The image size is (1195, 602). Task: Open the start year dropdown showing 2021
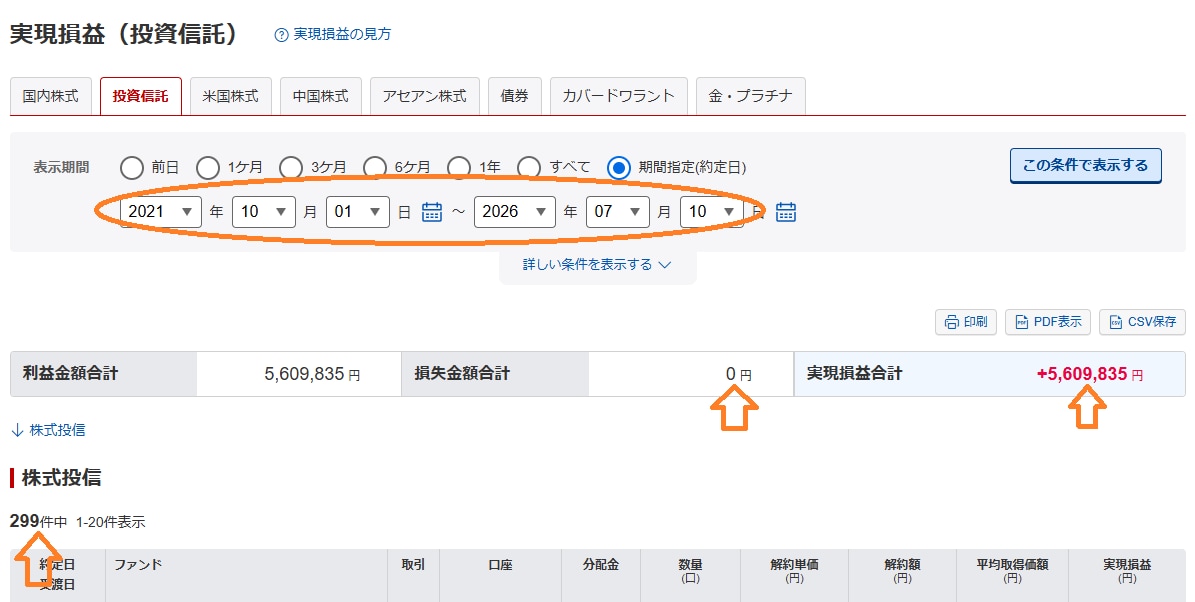(x=161, y=212)
